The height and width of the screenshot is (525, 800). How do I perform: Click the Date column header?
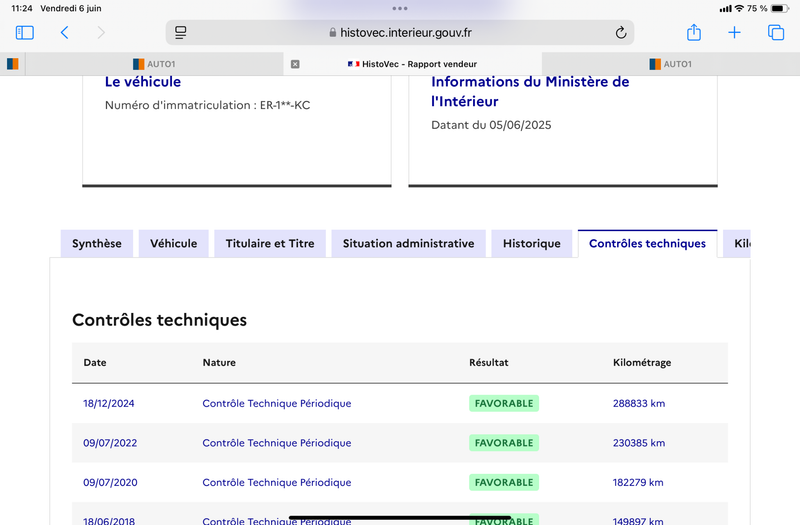click(x=95, y=362)
